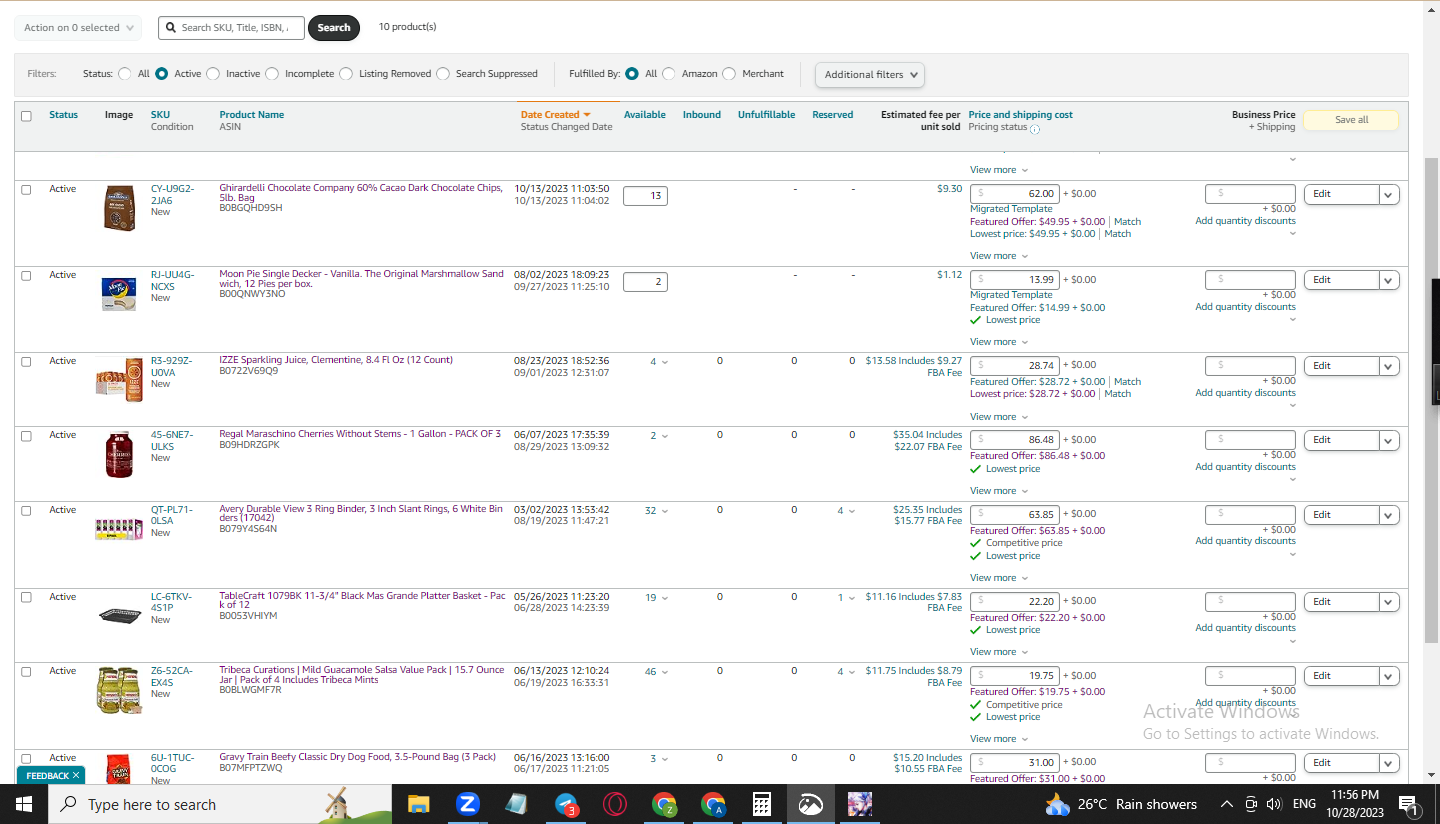
Task: Expand the available quantity 32 for Avery Binder
Action: [656, 511]
